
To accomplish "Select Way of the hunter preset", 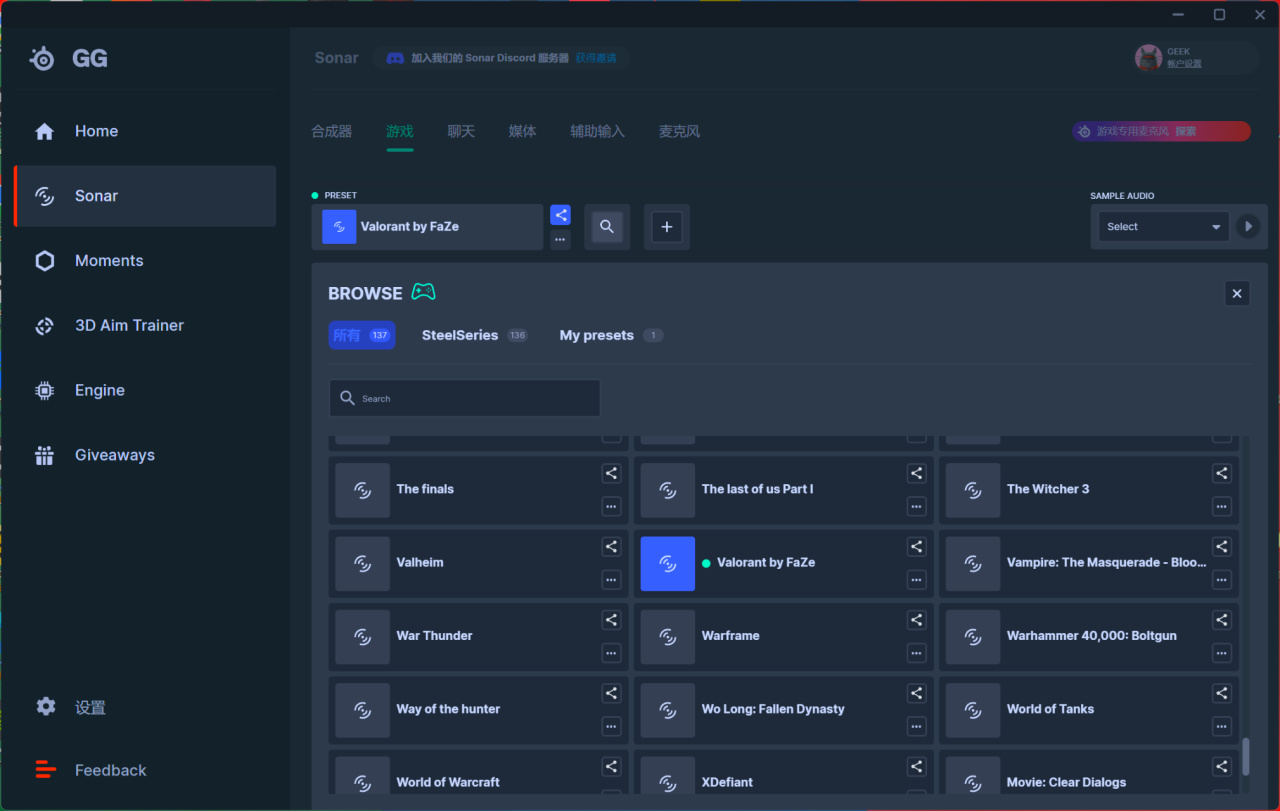I will (479, 709).
